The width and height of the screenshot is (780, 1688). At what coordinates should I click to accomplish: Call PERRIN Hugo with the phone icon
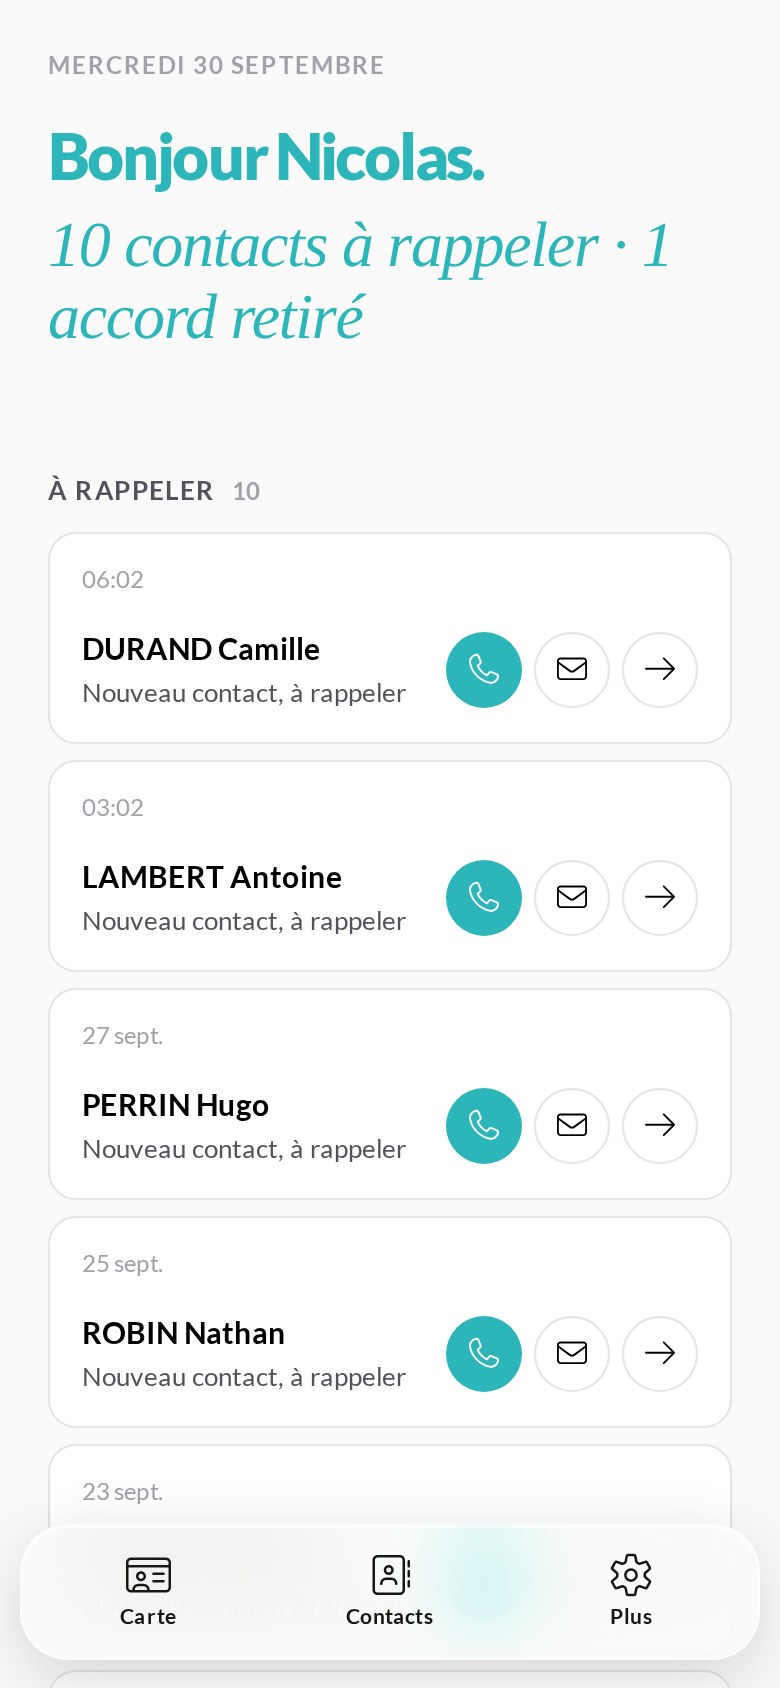[484, 1126]
